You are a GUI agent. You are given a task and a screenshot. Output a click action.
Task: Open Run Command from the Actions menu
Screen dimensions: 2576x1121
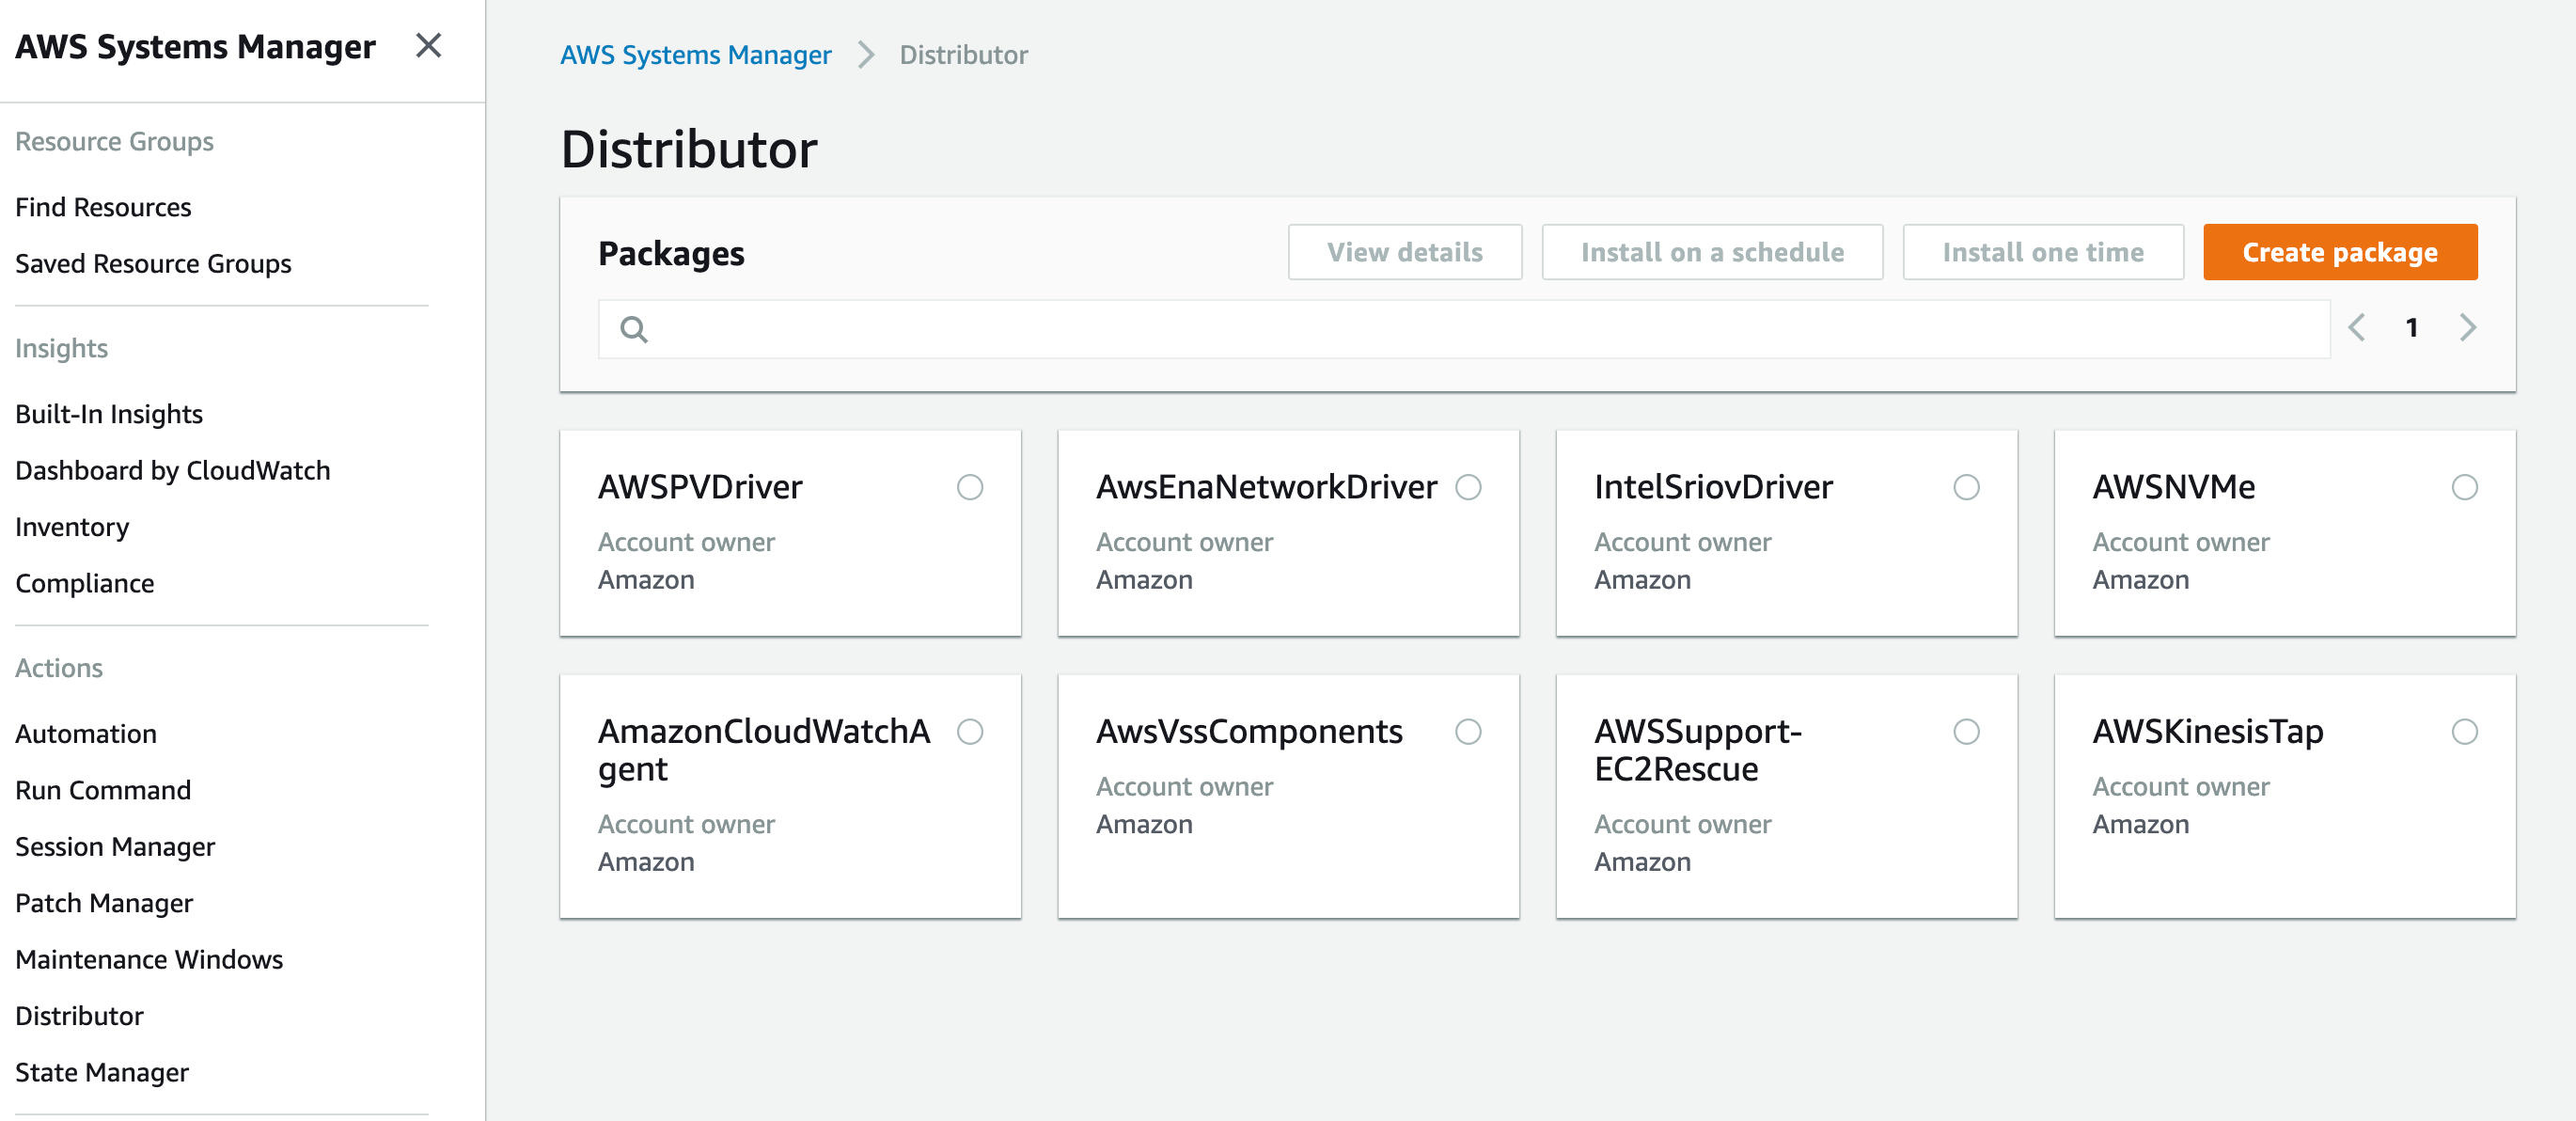[103, 790]
